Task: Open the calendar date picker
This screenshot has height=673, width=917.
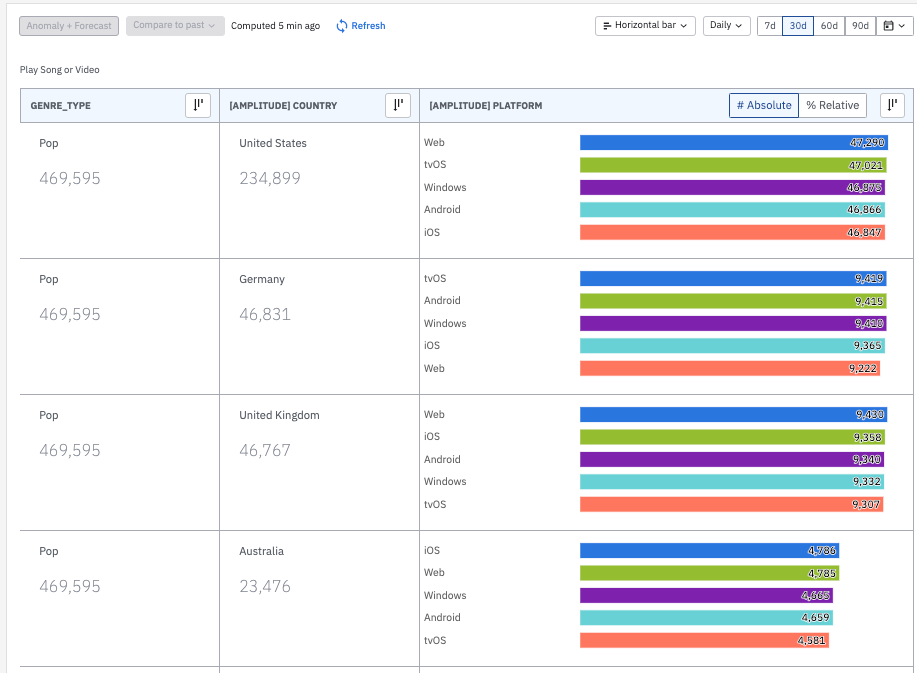Action: click(891, 26)
